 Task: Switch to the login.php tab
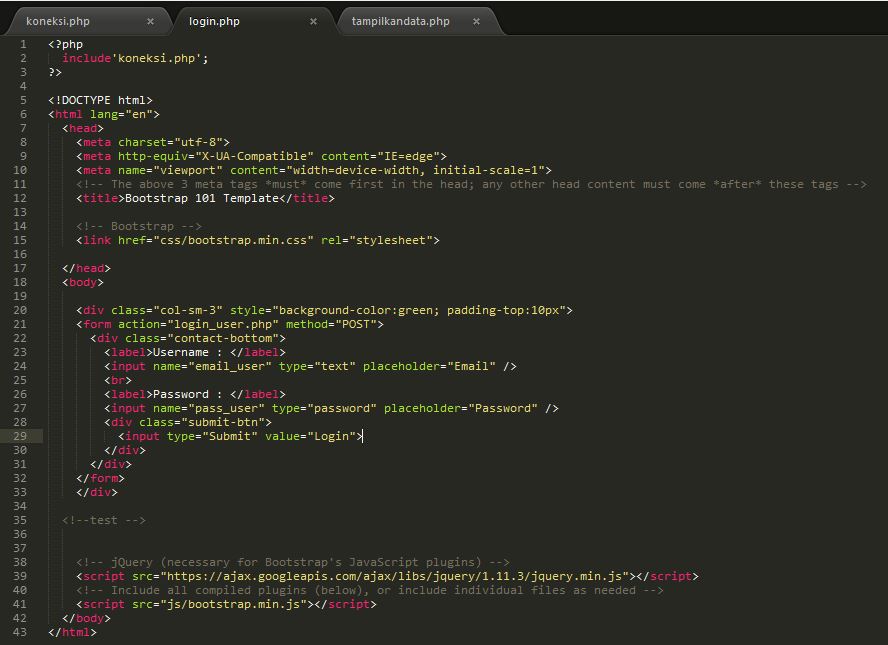(x=214, y=22)
